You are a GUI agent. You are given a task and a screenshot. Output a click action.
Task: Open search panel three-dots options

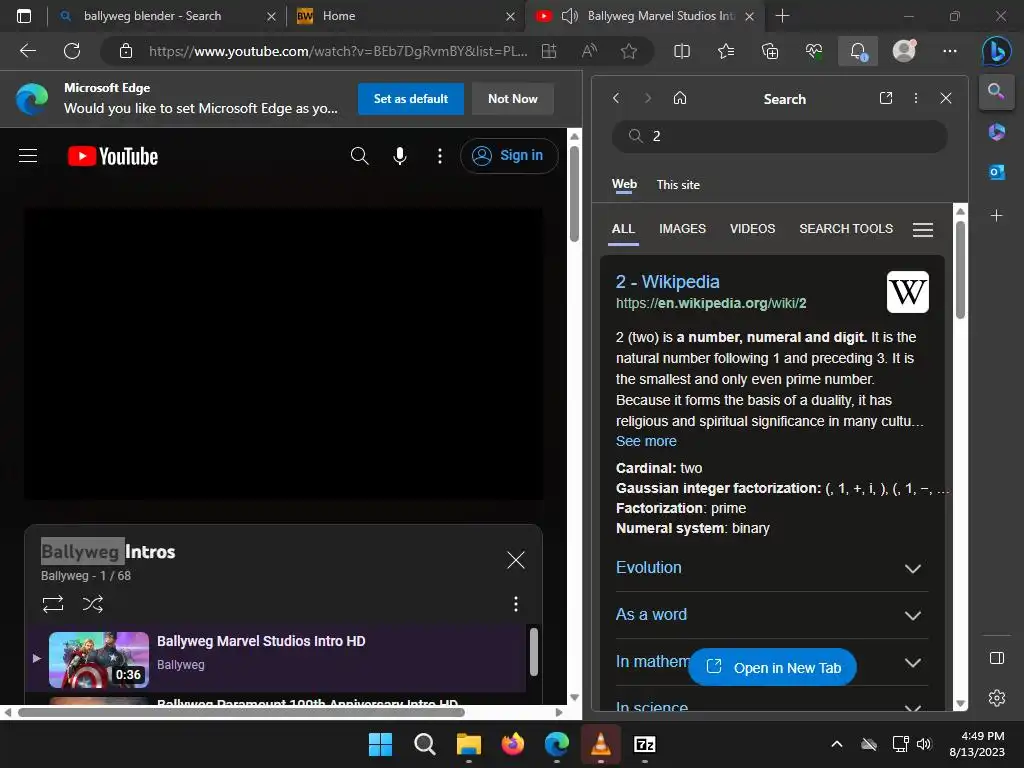916,98
